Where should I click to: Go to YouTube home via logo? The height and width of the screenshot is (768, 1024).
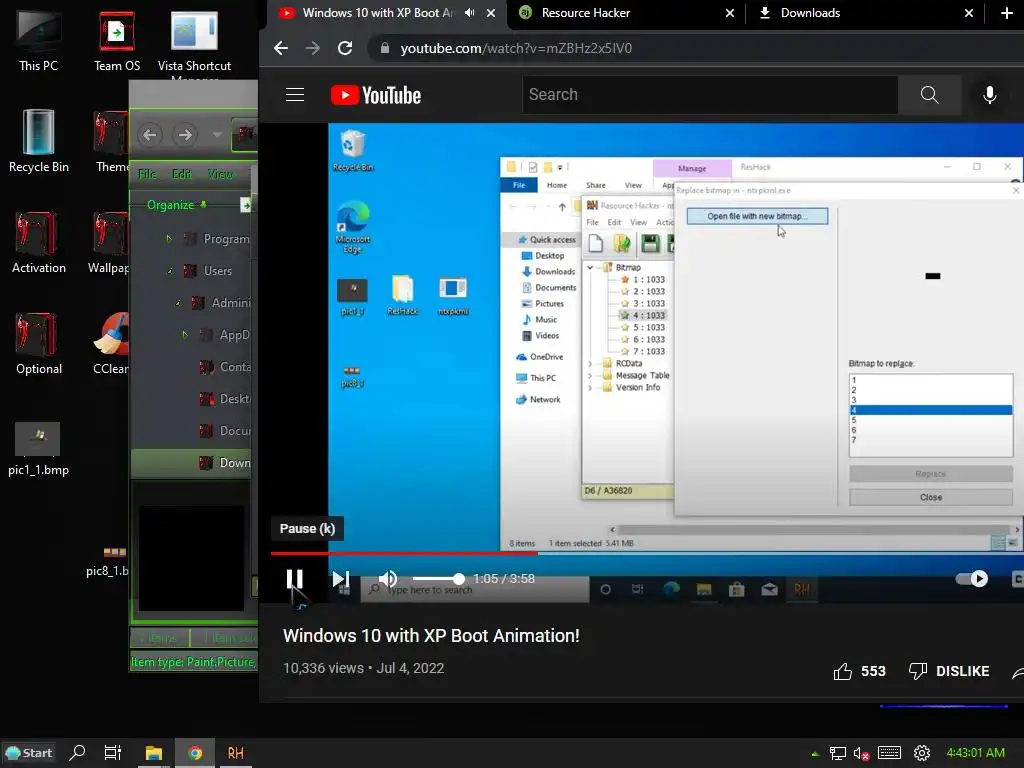coord(376,95)
